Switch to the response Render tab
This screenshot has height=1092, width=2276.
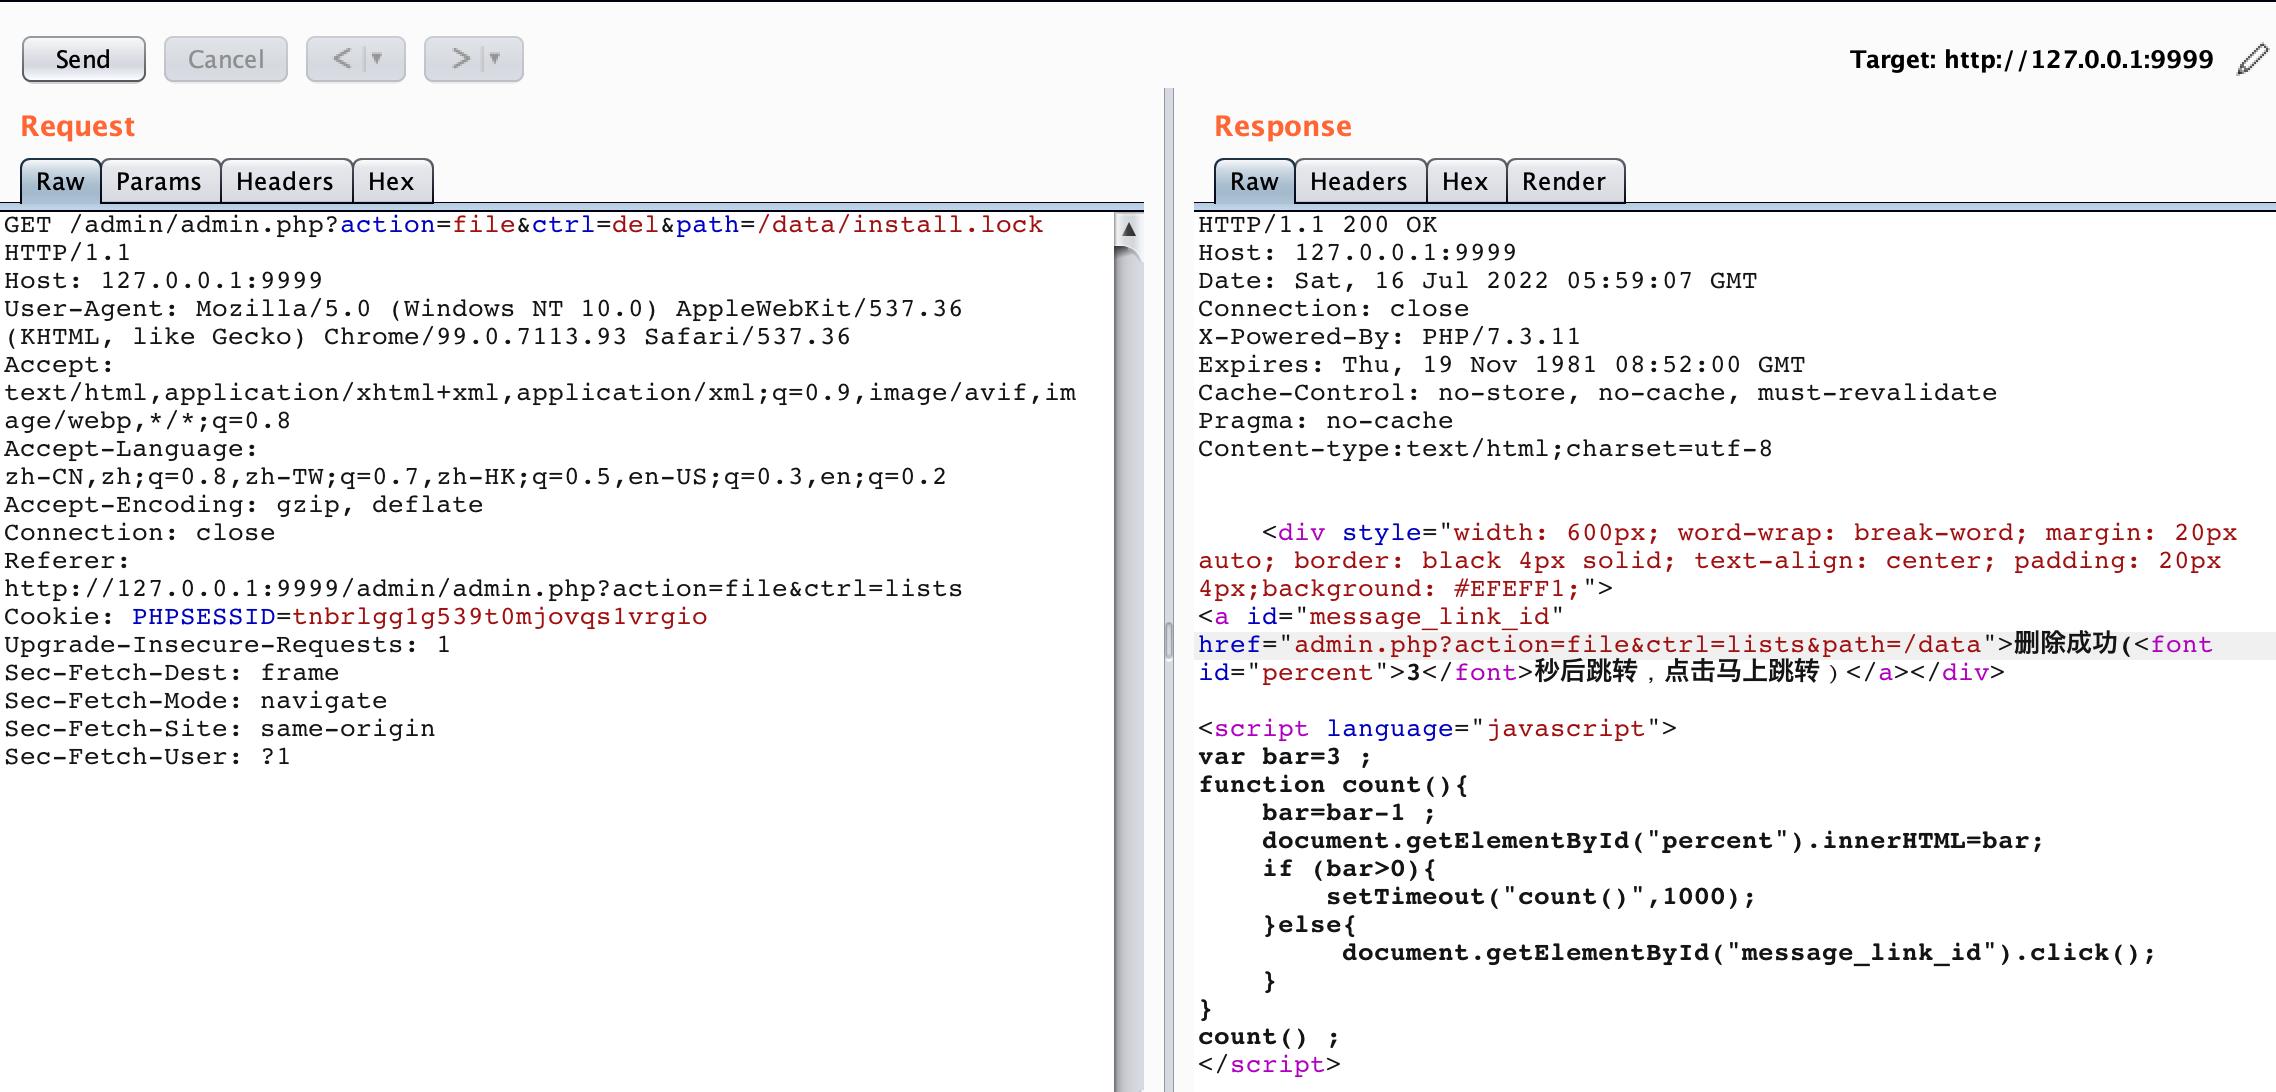pos(1564,181)
